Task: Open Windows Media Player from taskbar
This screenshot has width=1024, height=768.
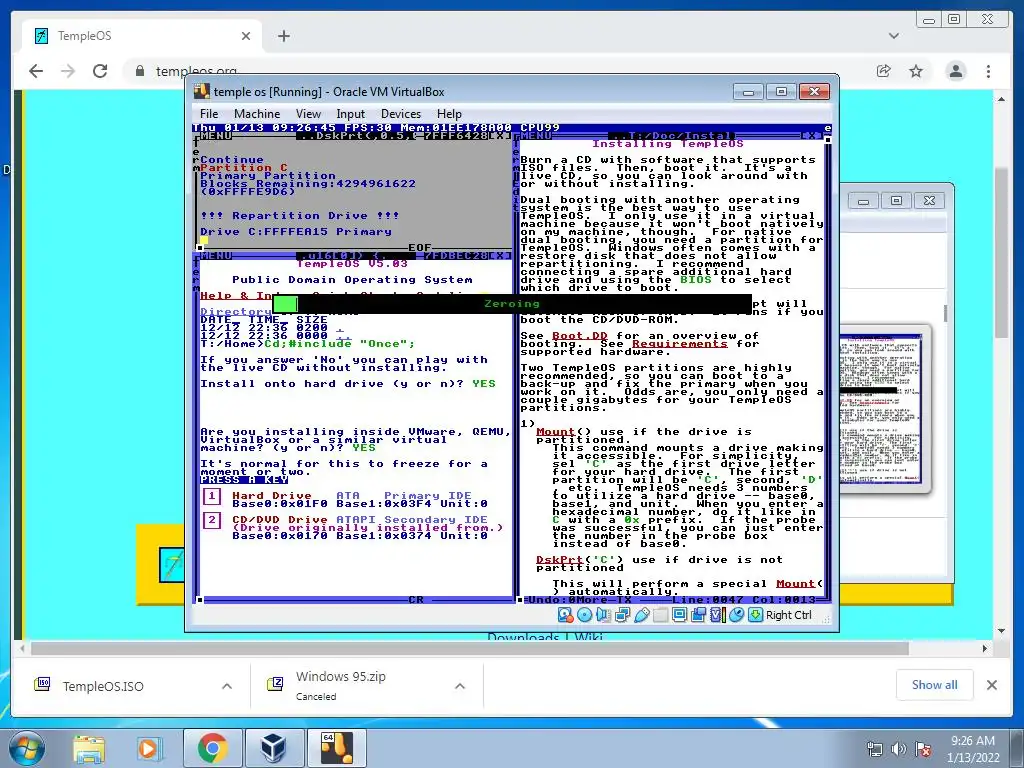Action: point(148,748)
